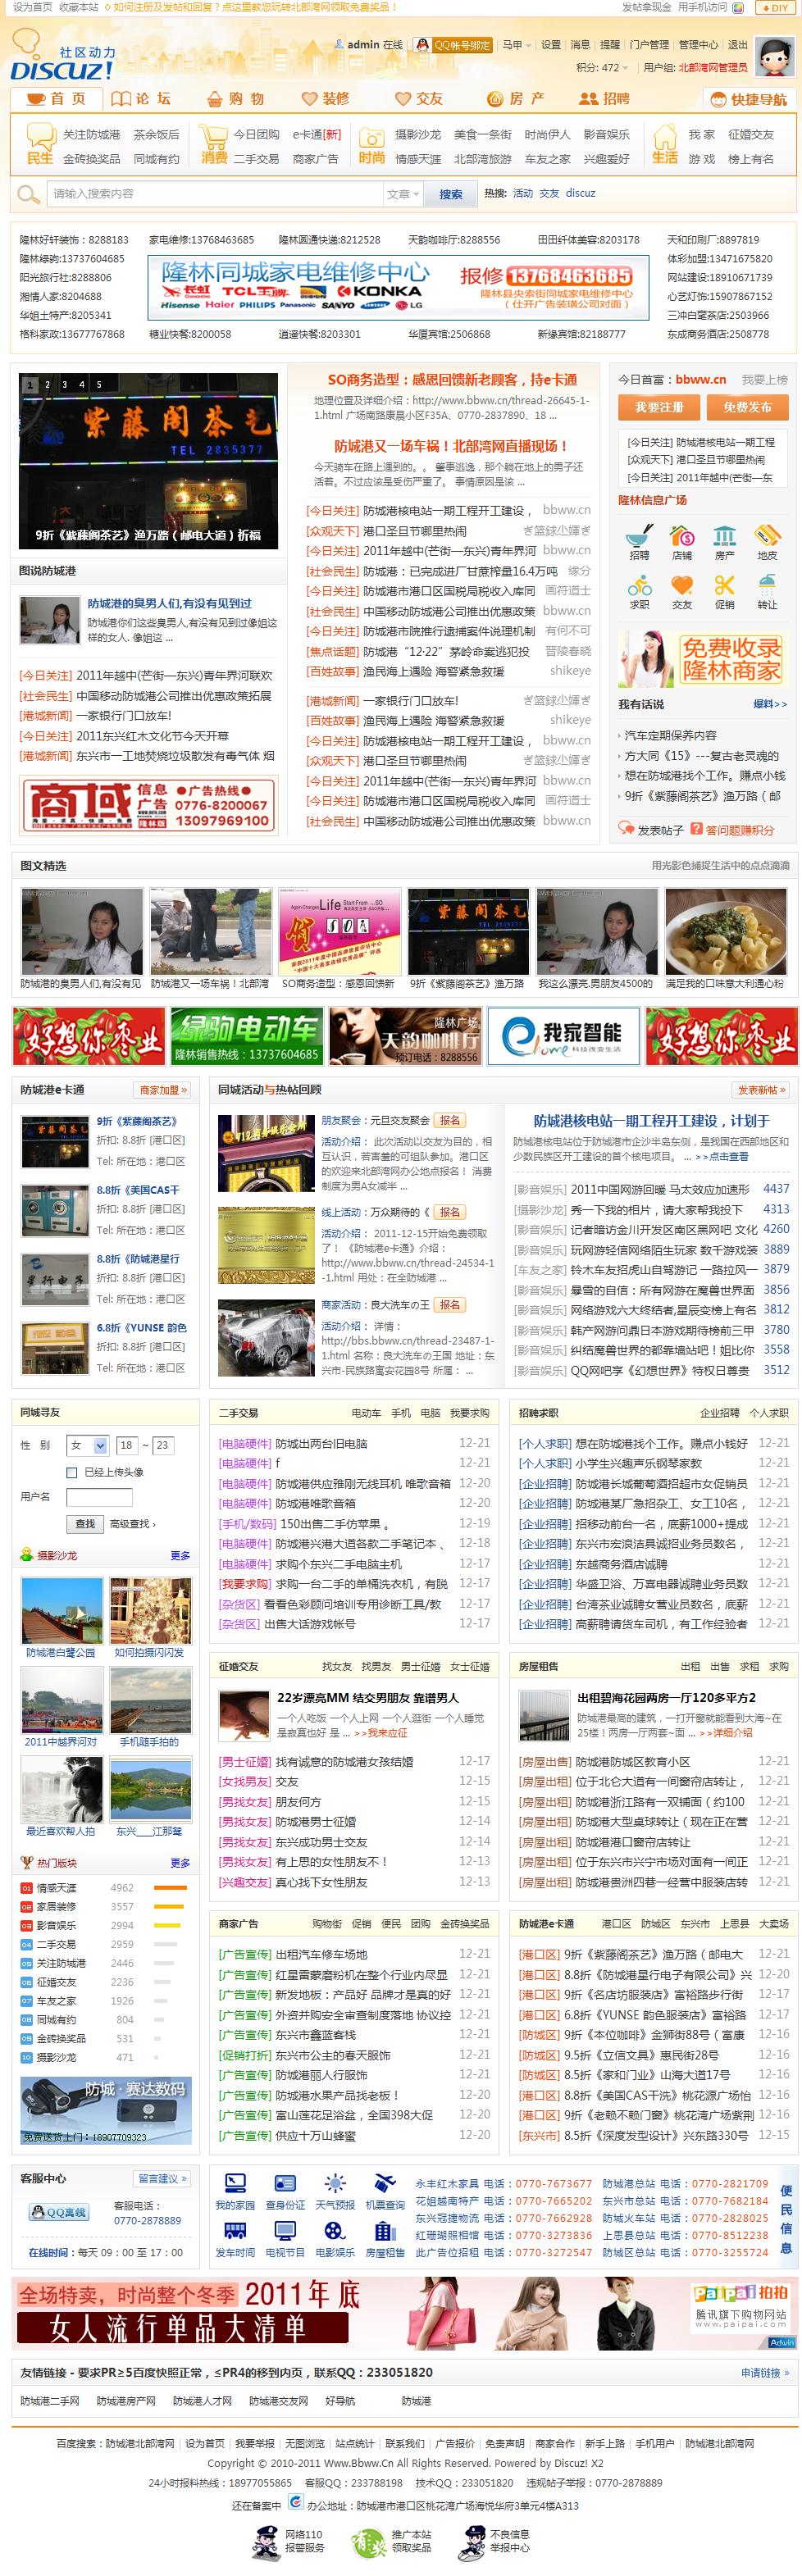Screen dimensions: 802x2576
Task: Click the 情感天涯 popularity bar in 热门版块
Action: pyautogui.click(x=170, y=1888)
